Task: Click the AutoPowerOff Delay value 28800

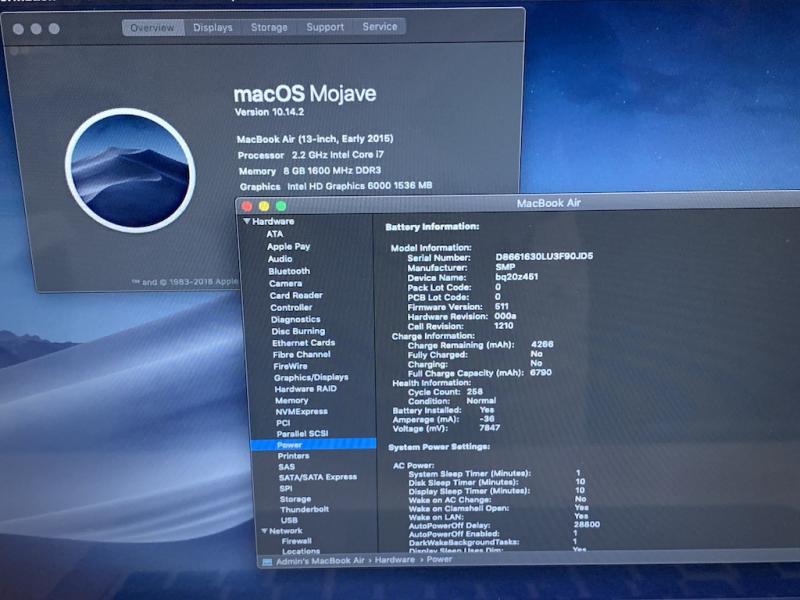Action: (587, 524)
